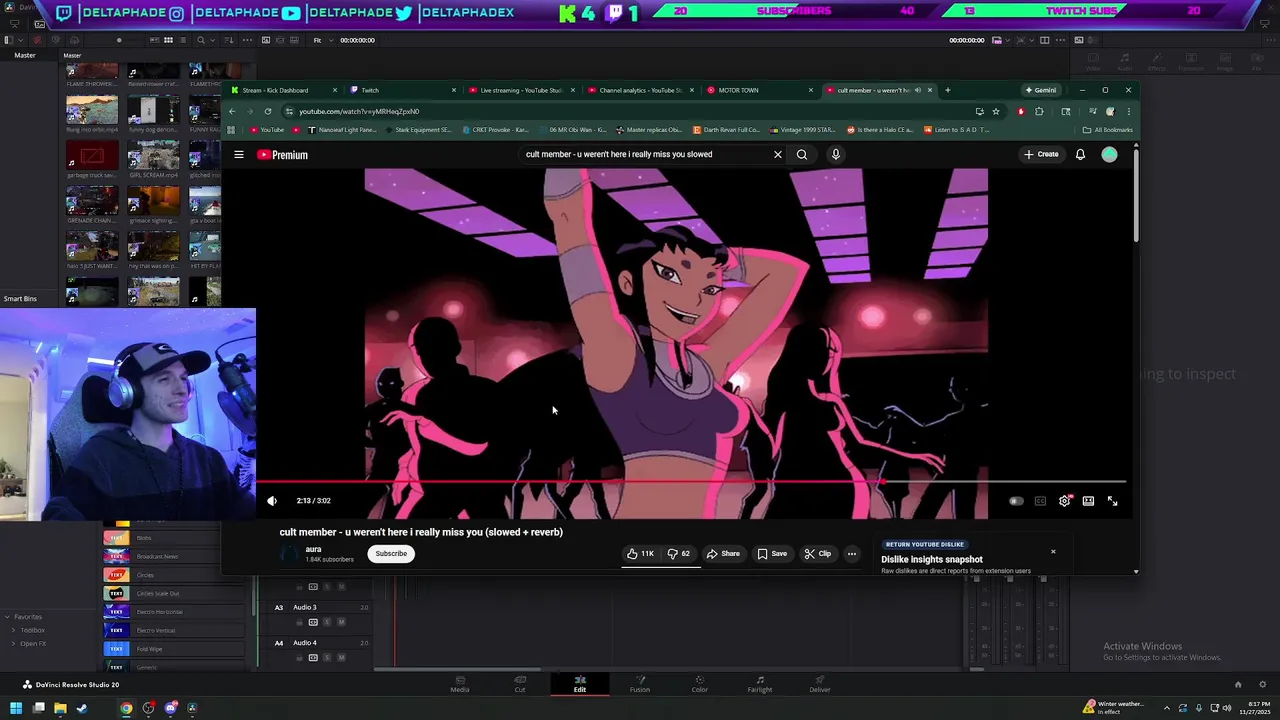
Task: Expand the Favorites section in Resolve
Action: pos(7,617)
